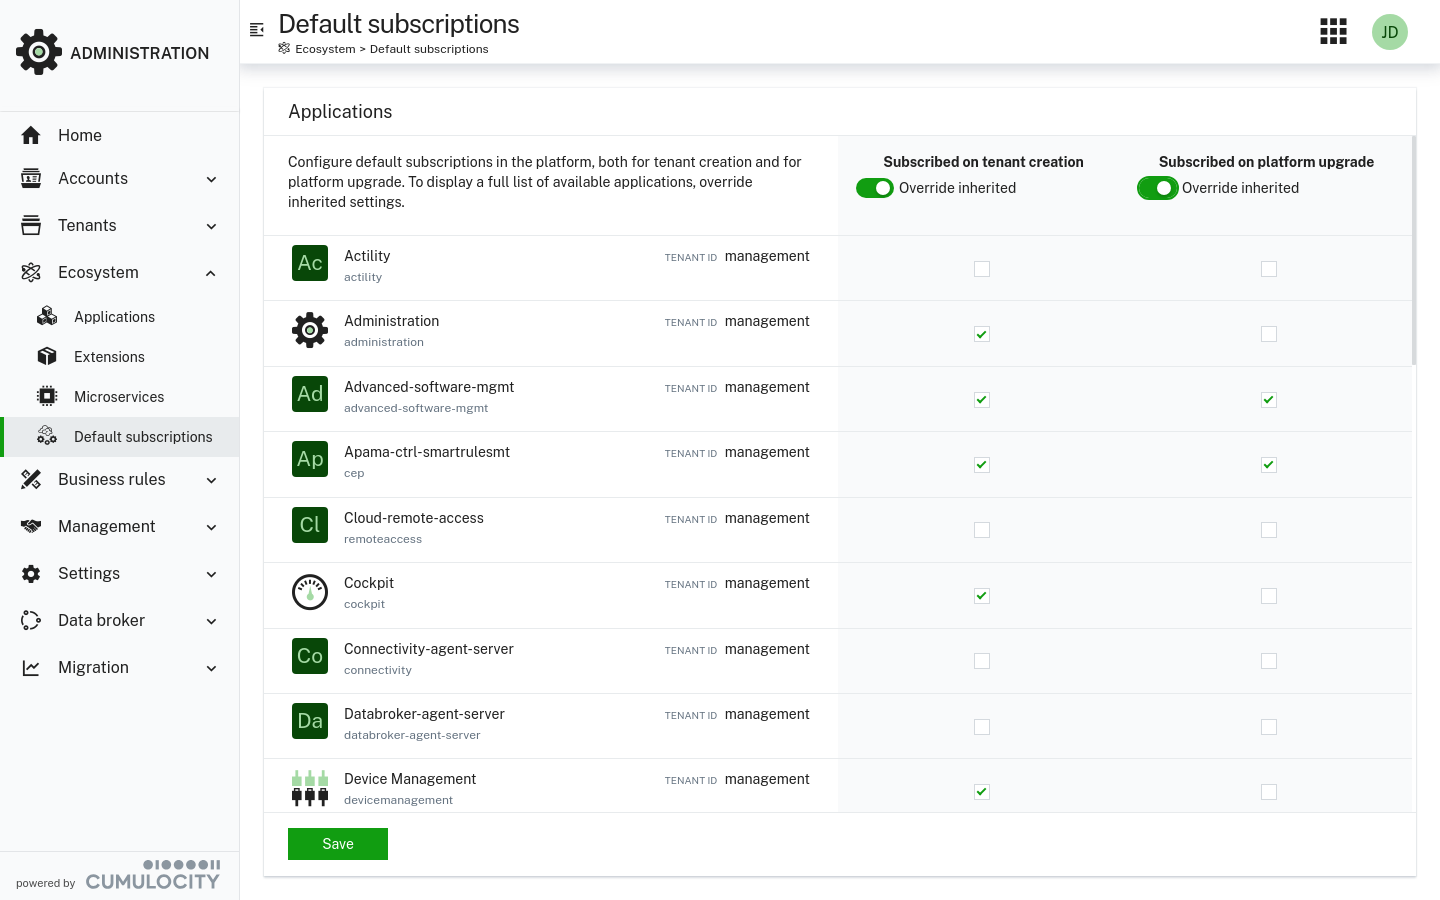Uncheck Administration subscribed on tenant creation
Image resolution: width=1440 pixels, height=900 pixels.
[981, 334]
